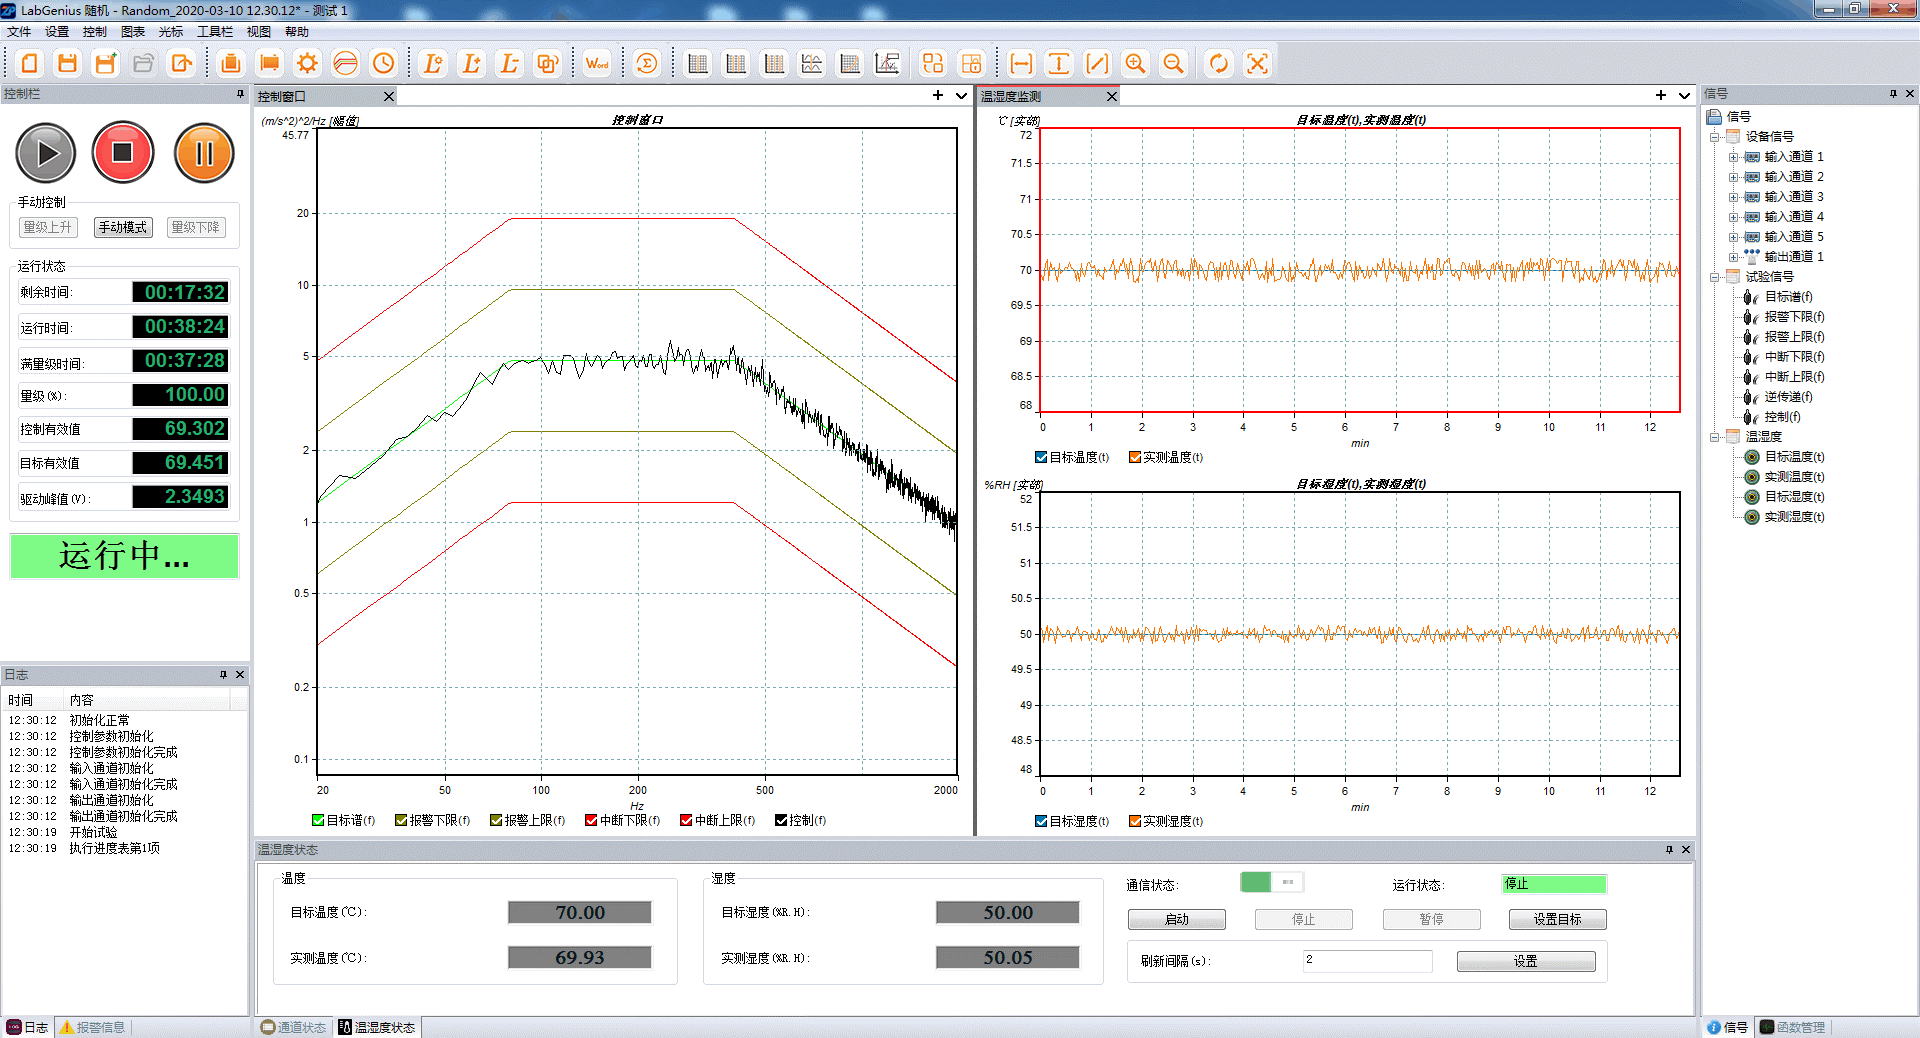This screenshot has width=1920, height=1038.
Task: Click the 设置 button beside refresh interval
Action: [1526, 961]
